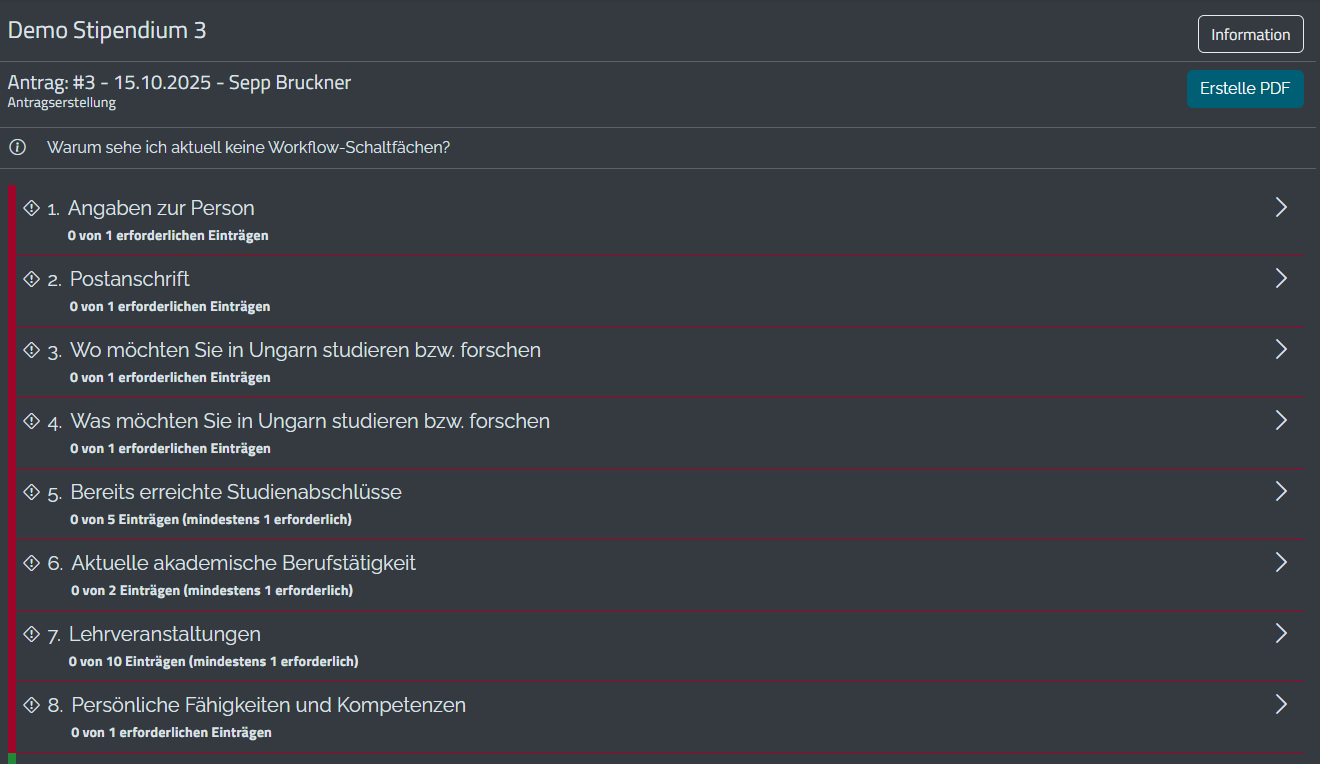
Task: Click the info circle icon in the notice bar
Action: tap(17, 147)
